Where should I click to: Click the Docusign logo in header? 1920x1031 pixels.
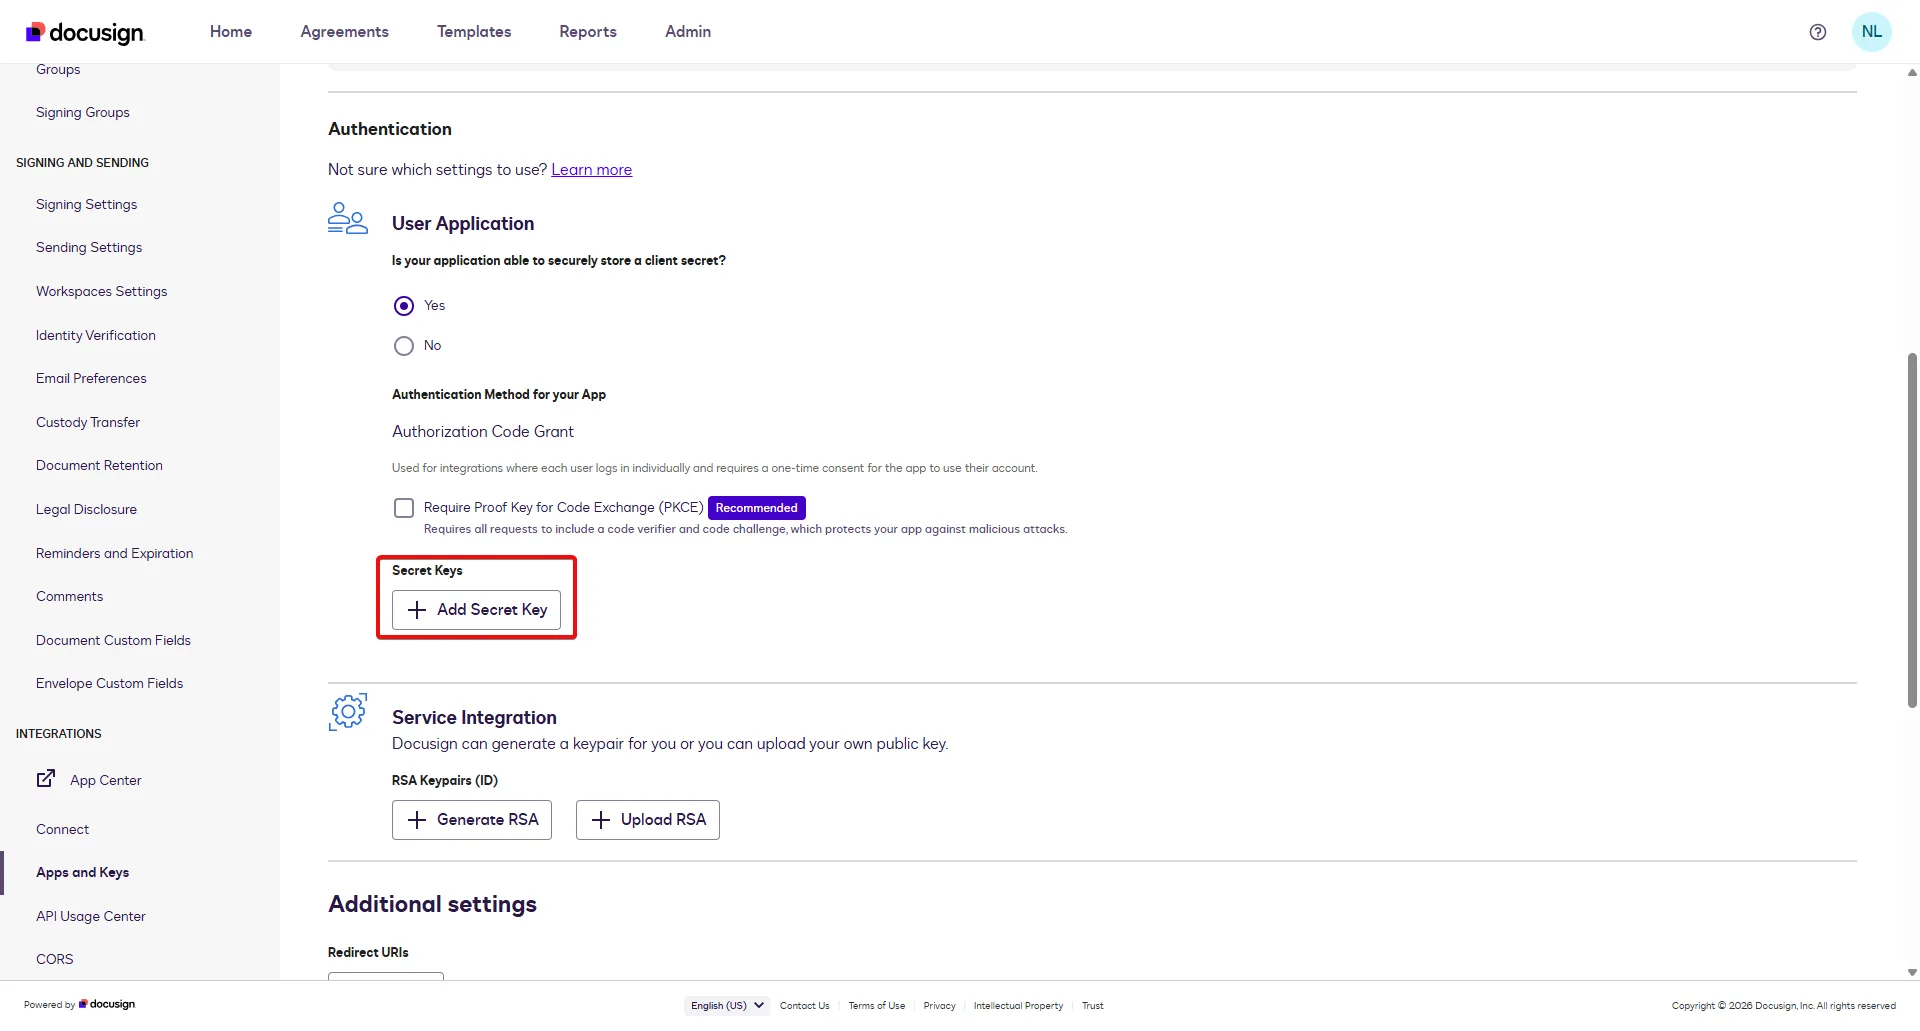(85, 32)
